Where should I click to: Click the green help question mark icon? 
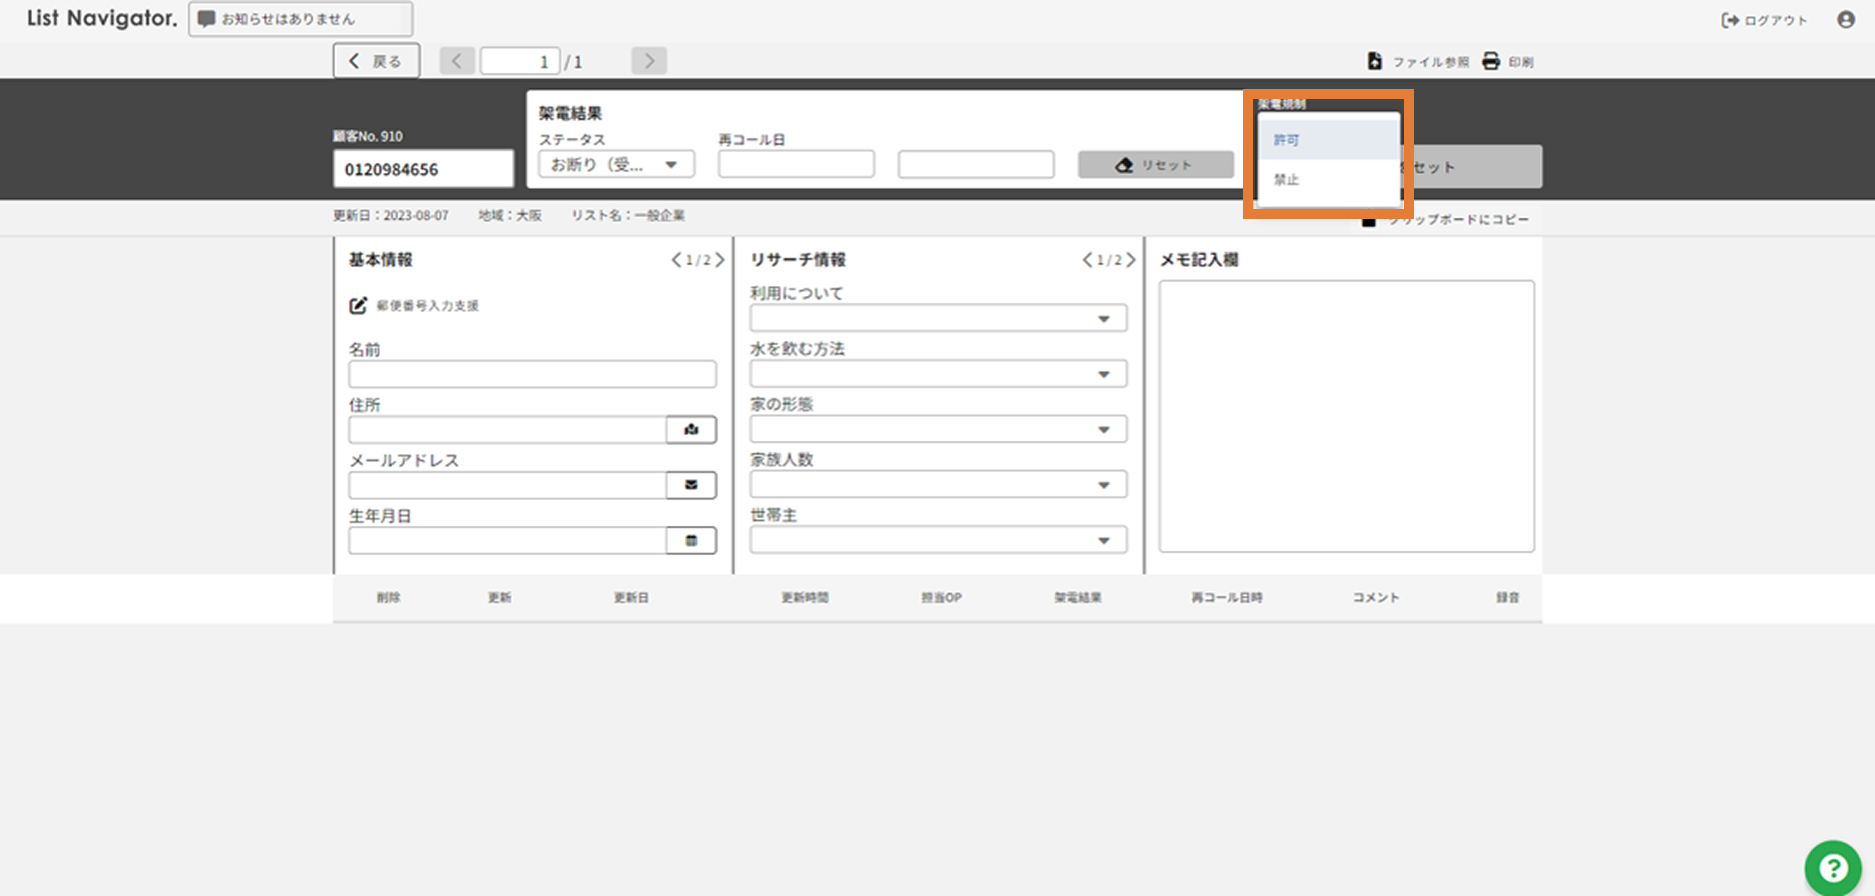click(1832, 868)
